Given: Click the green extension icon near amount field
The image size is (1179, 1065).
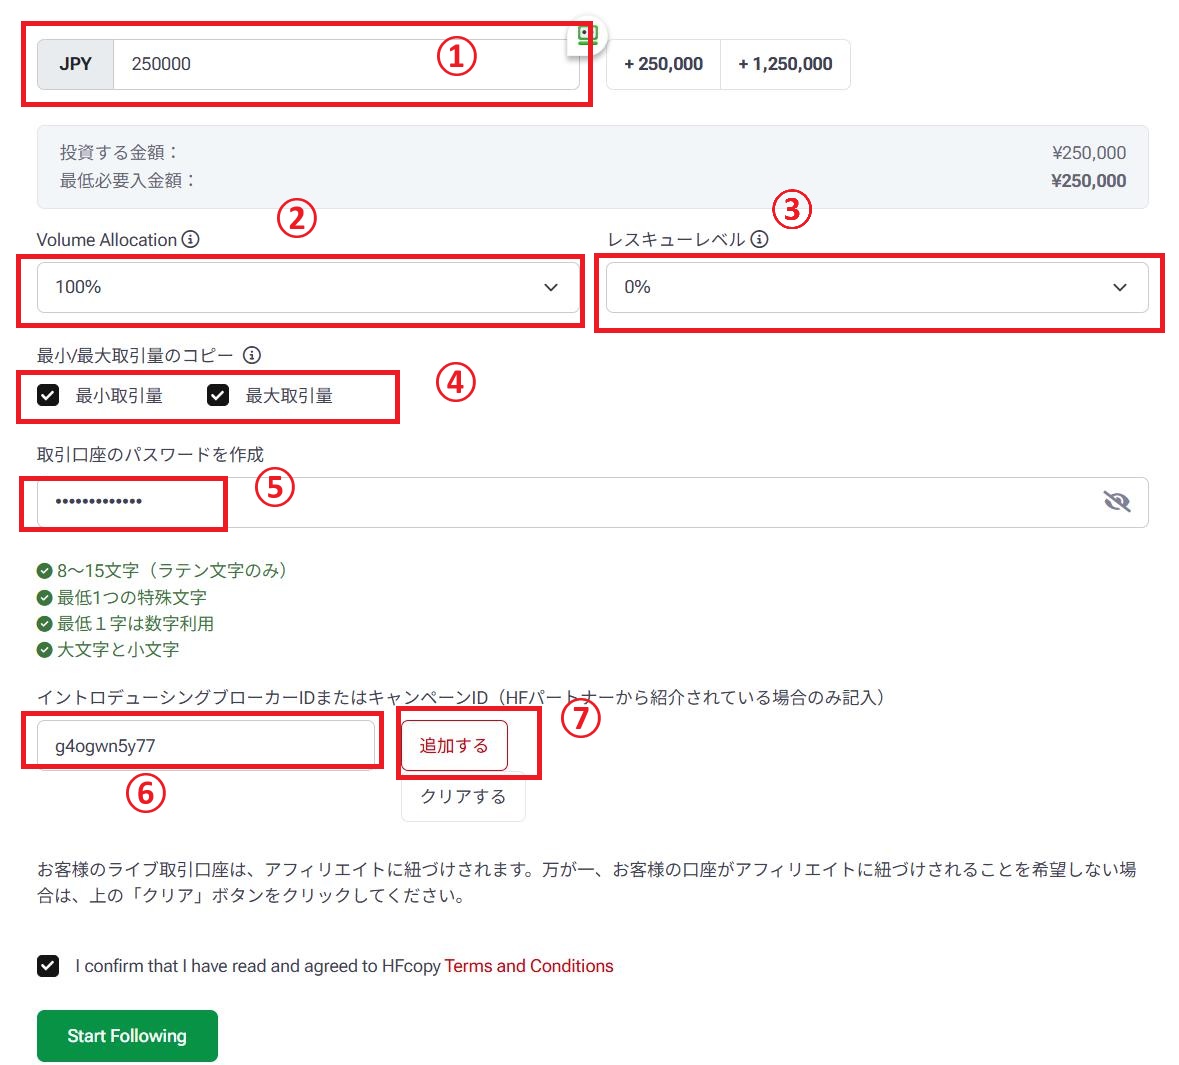Looking at the screenshot, I should click(x=587, y=35).
